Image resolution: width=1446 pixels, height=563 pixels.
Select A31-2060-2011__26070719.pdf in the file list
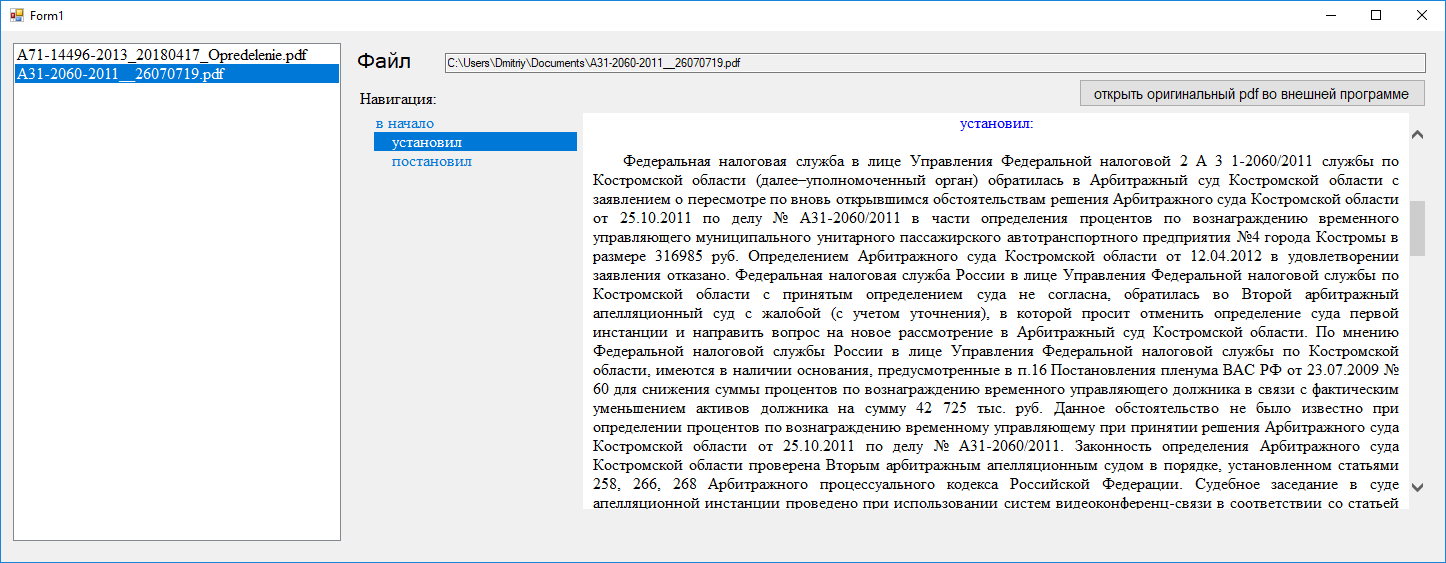click(x=120, y=74)
